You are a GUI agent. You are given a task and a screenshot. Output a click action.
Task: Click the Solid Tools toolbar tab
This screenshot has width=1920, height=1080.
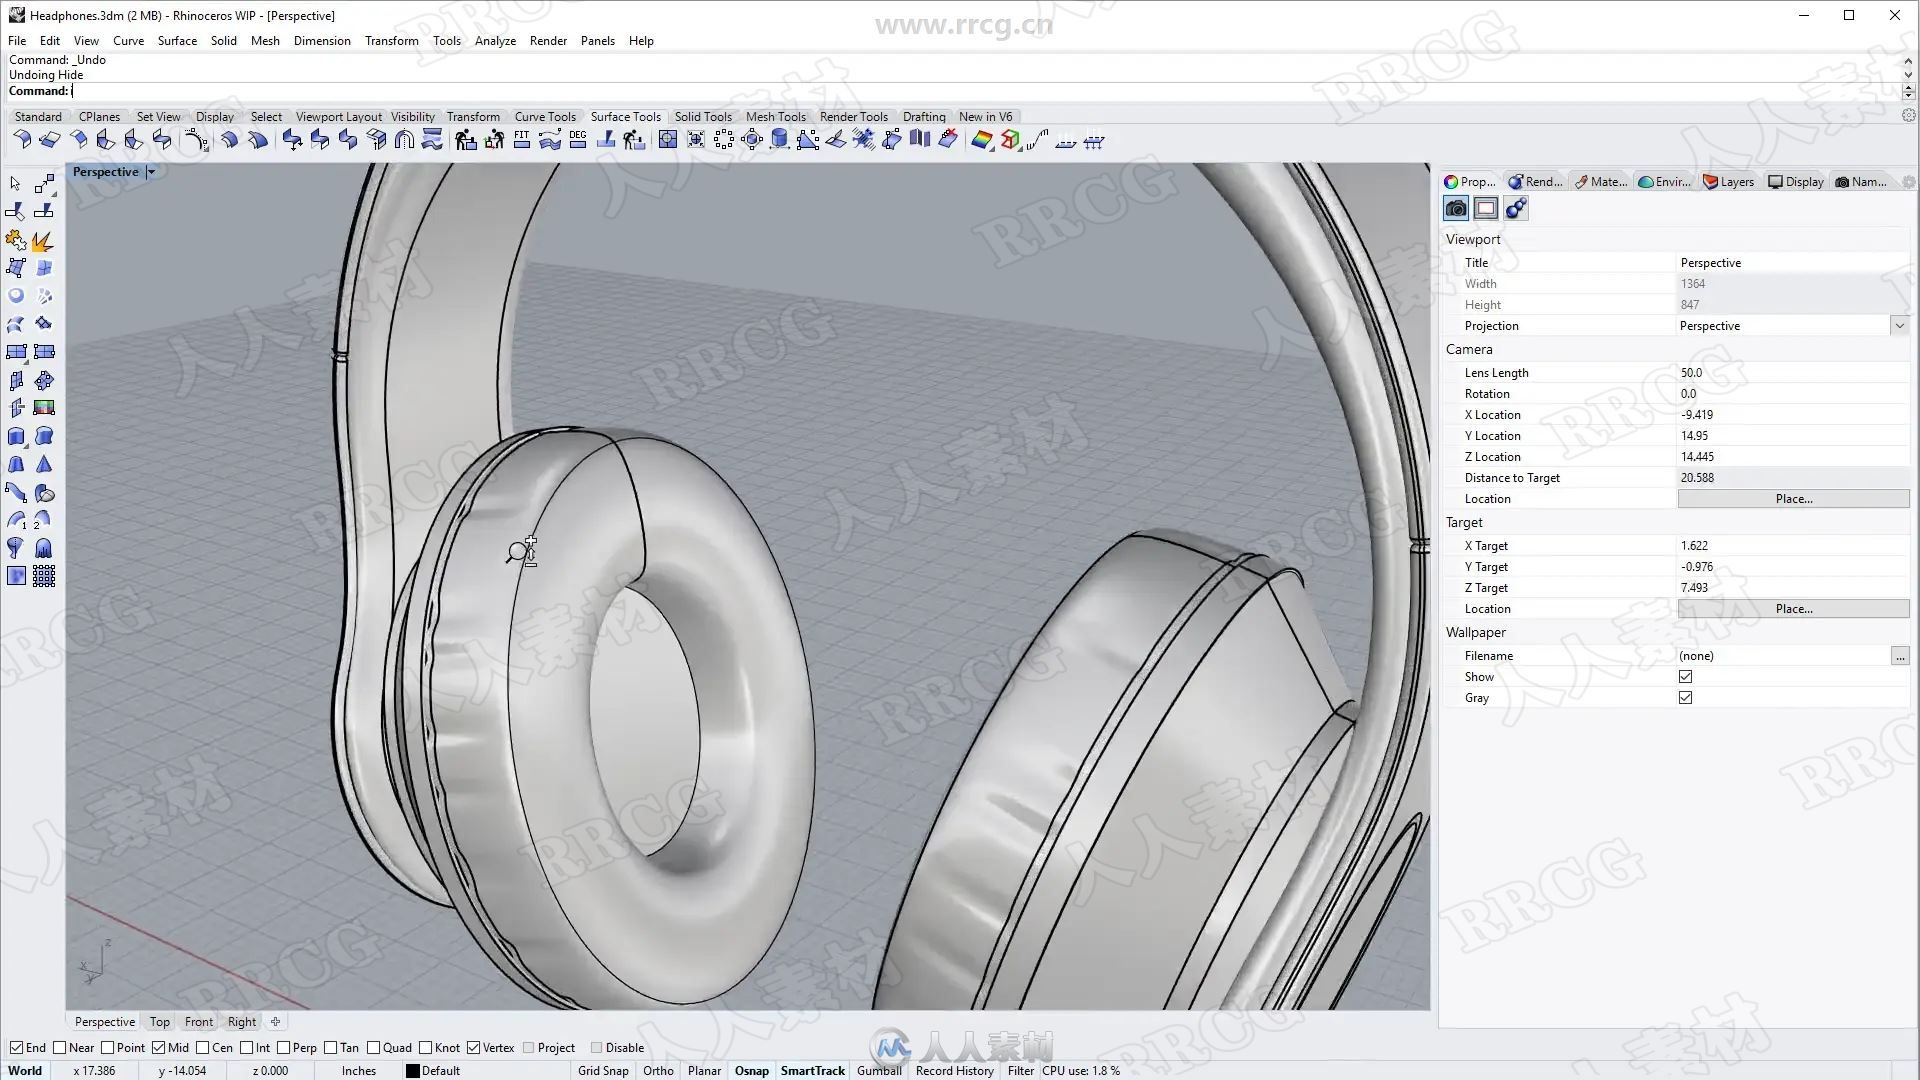pyautogui.click(x=702, y=116)
